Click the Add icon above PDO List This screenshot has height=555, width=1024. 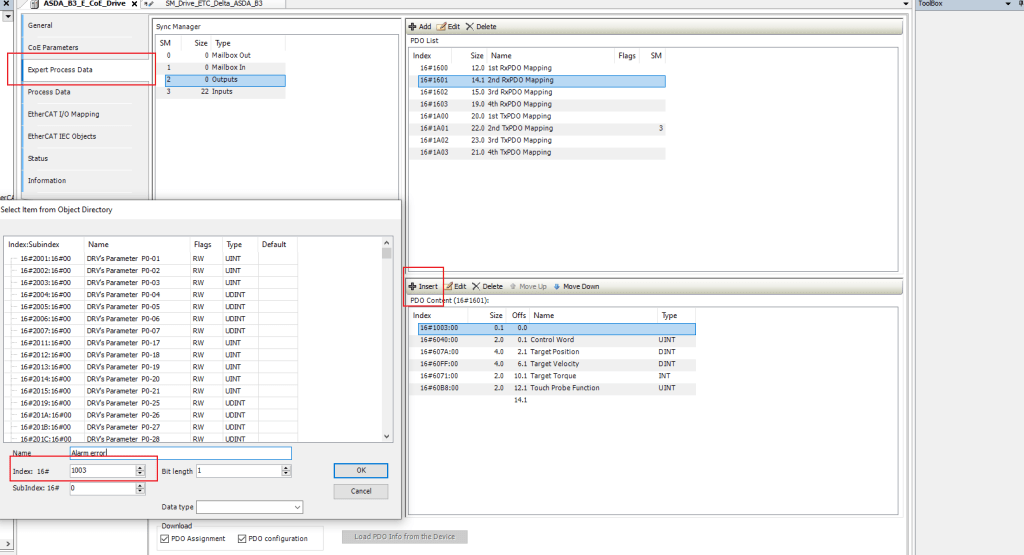[x=413, y=26]
